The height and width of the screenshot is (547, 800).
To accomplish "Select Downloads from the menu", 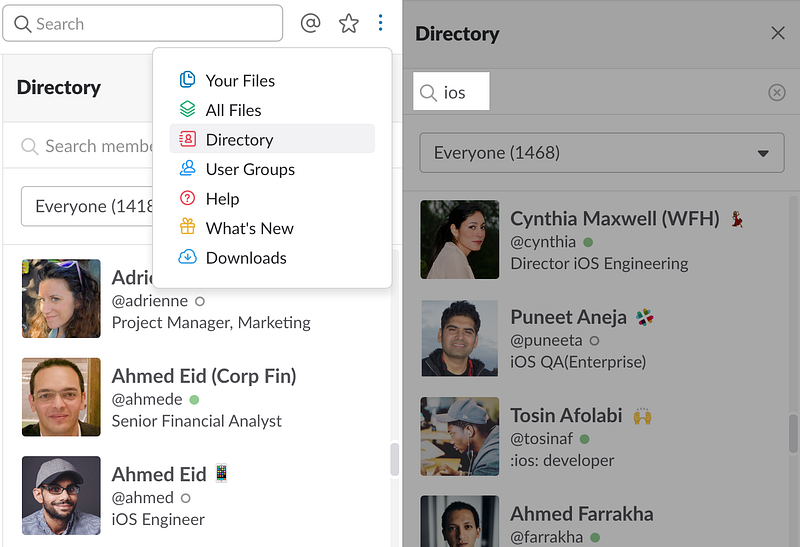I will pyautogui.click(x=272, y=257).
